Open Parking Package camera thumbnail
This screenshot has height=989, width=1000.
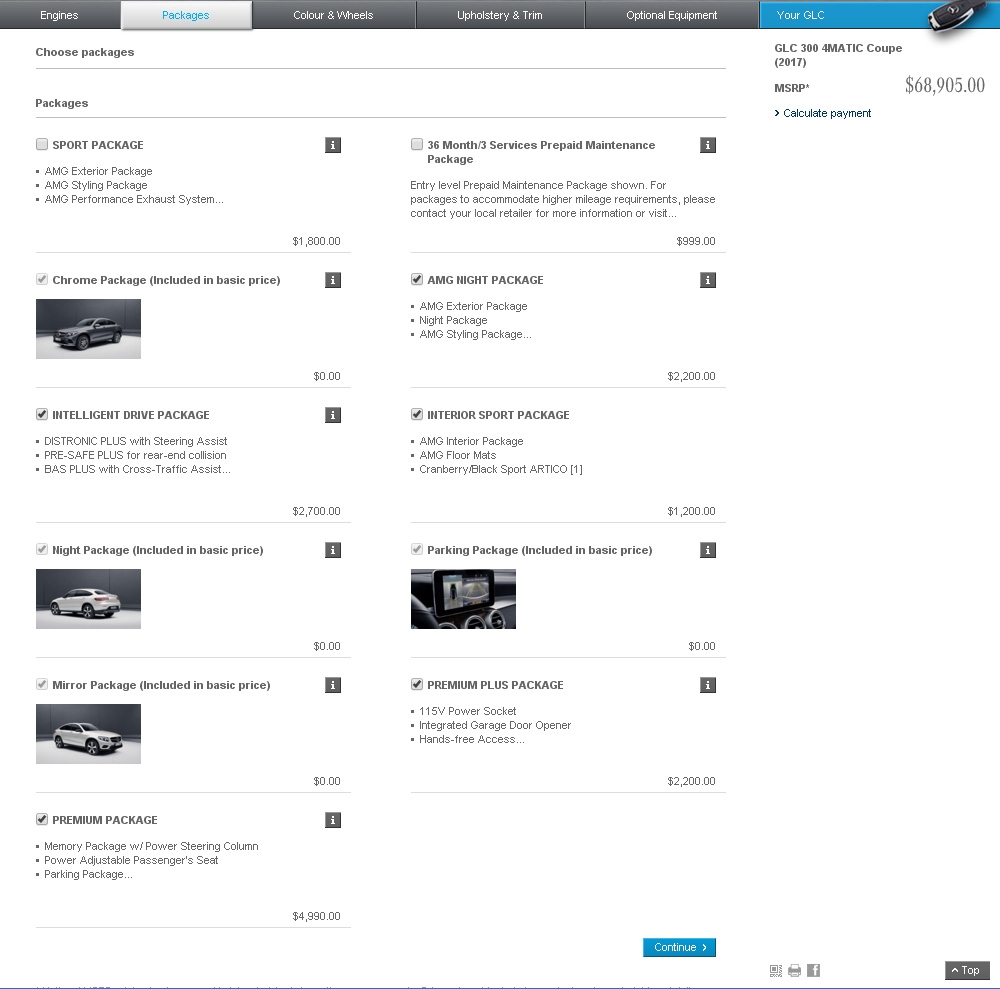pyautogui.click(x=463, y=599)
